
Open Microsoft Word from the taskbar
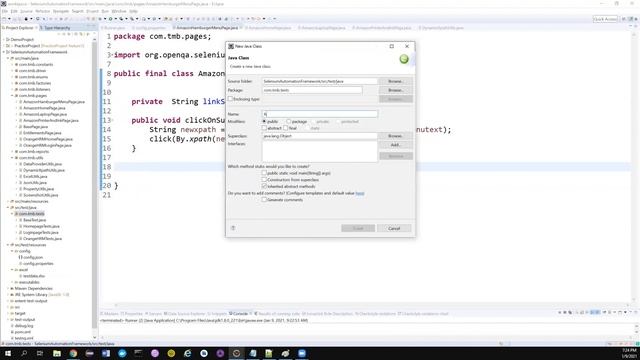[106, 353]
